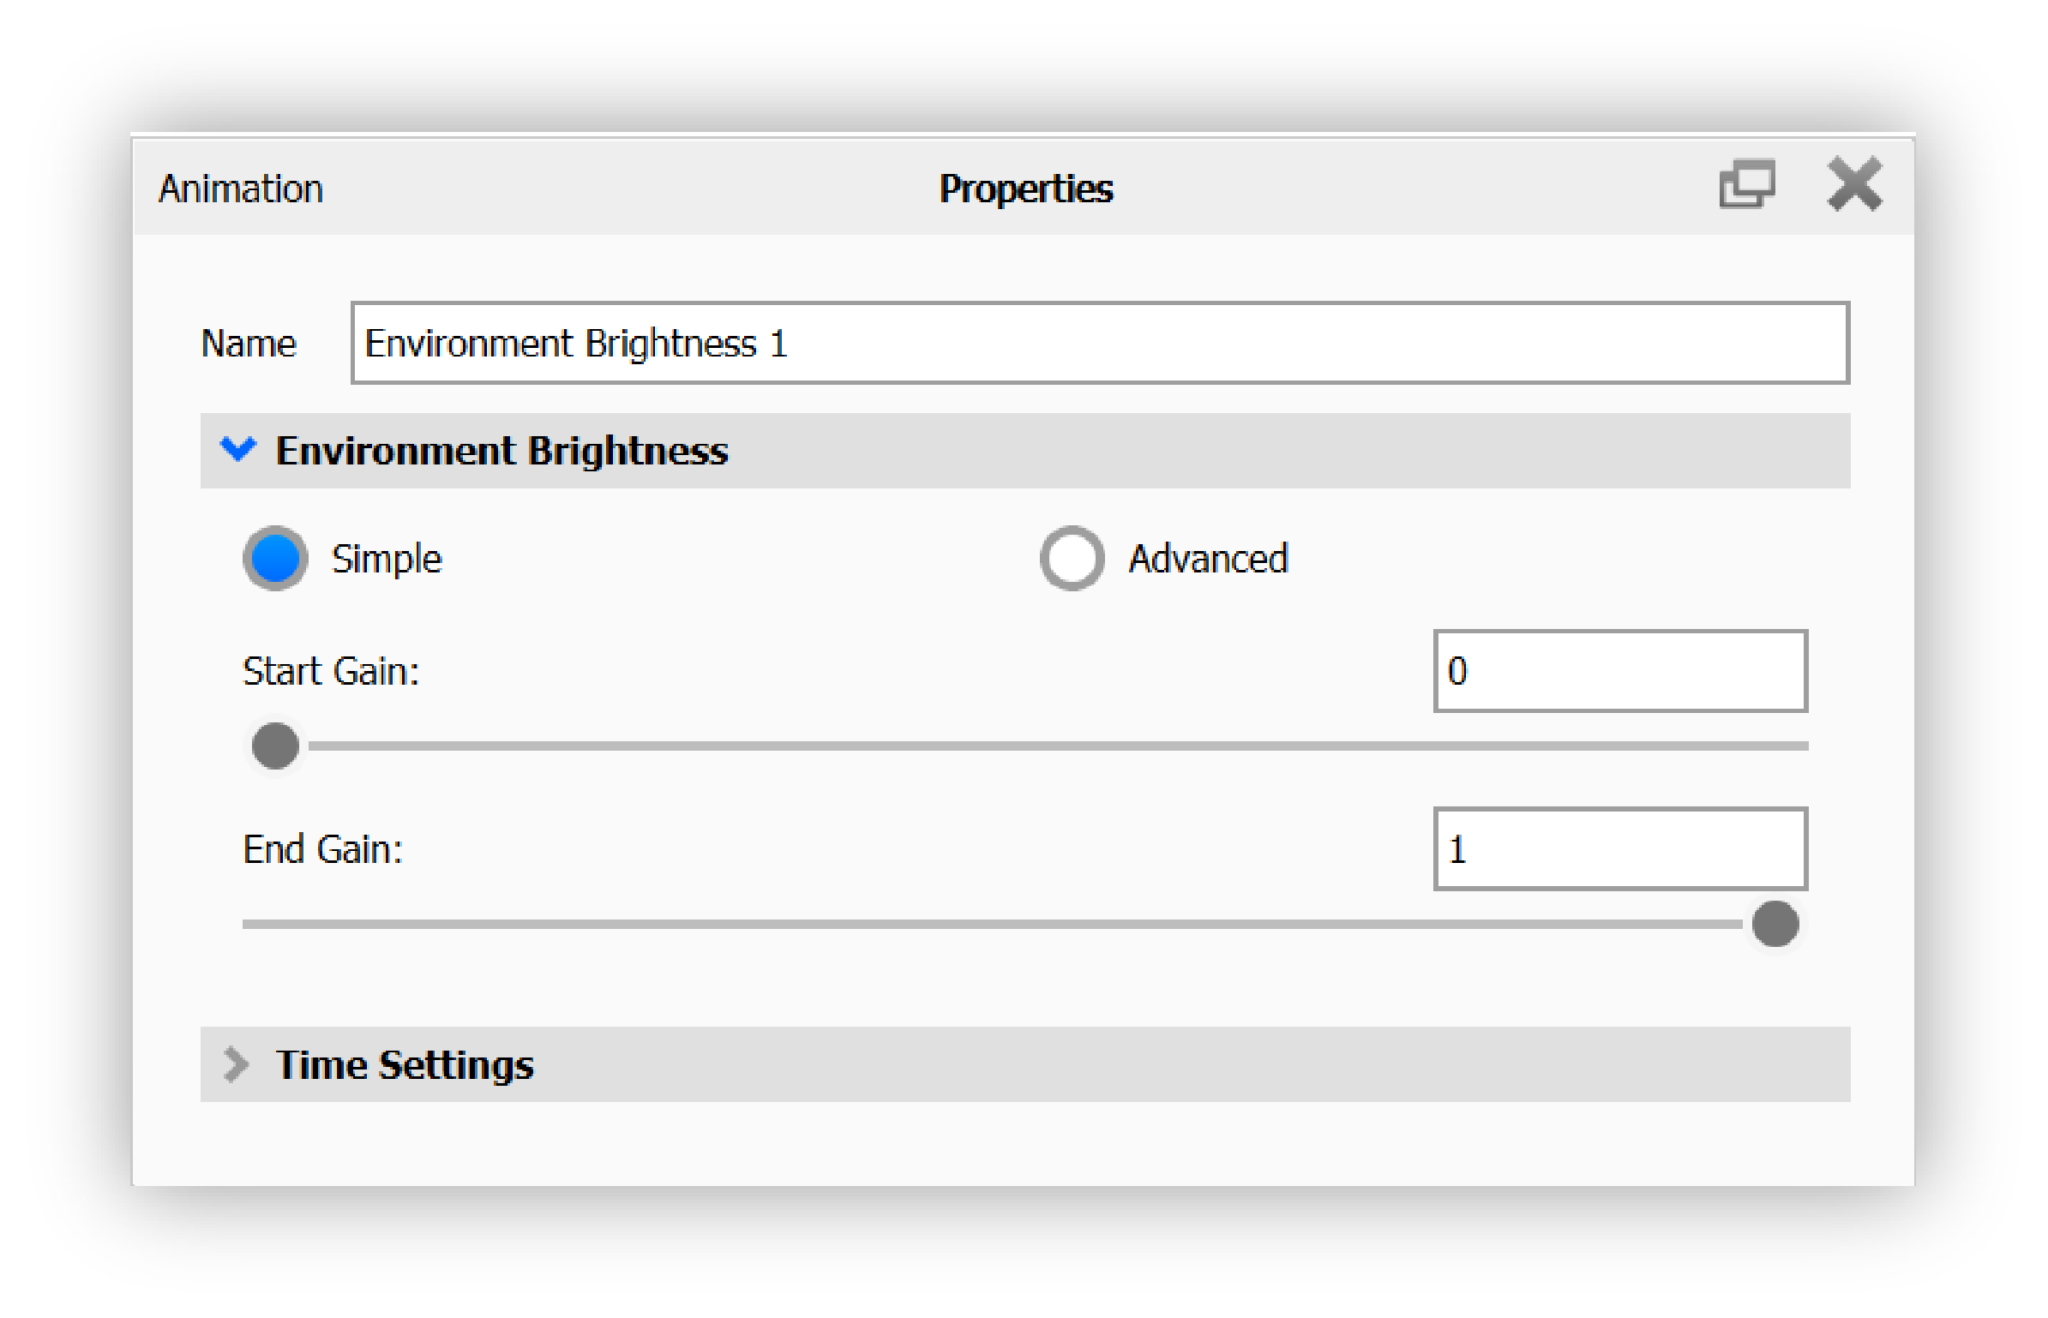The height and width of the screenshot is (1318, 2048).
Task: Click the Start Gain label
Action: pos(330,671)
